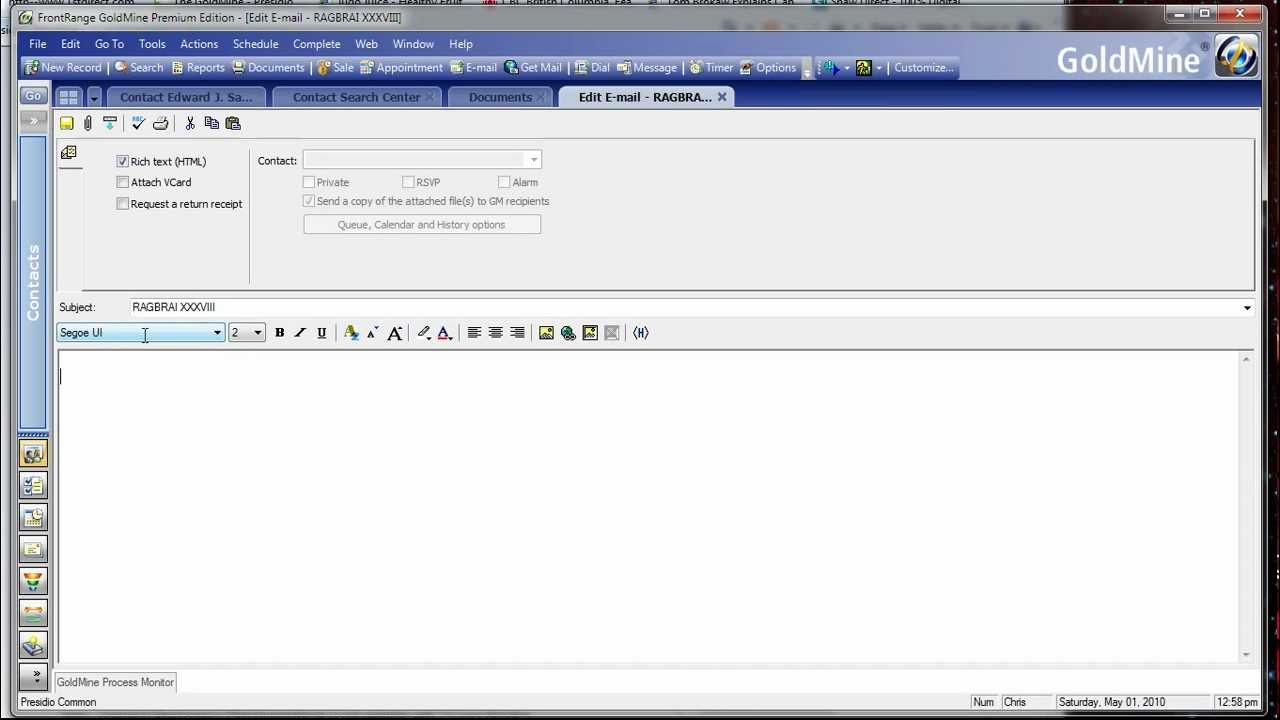Viewport: 1280px width, 720px height.
Task: Increase the font size
Action: point(395,333)
